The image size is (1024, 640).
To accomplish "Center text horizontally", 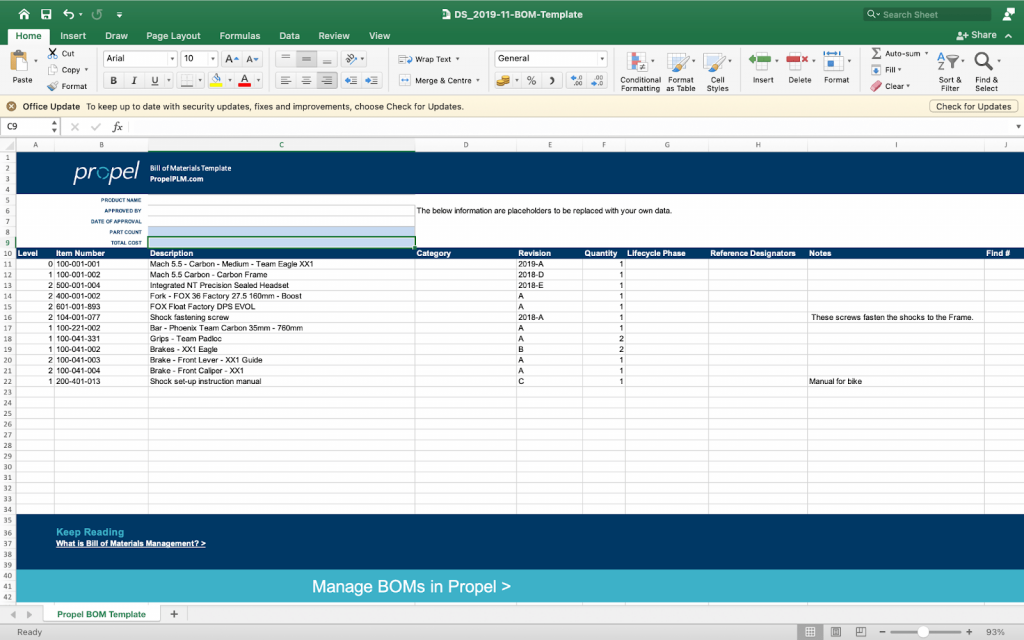I will click(306, 80).
